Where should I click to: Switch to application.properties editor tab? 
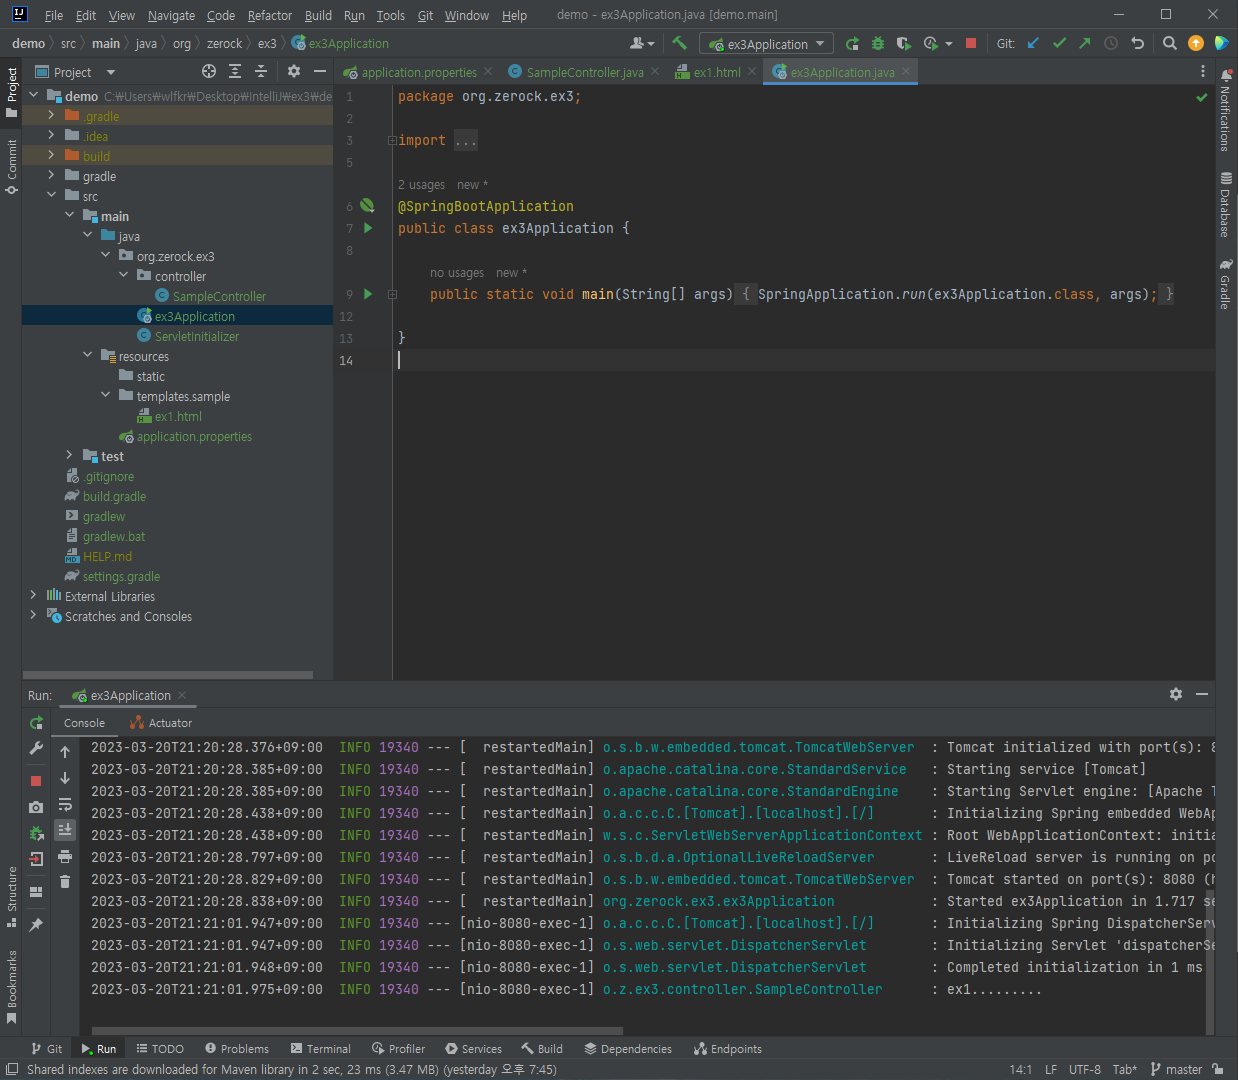419,72
